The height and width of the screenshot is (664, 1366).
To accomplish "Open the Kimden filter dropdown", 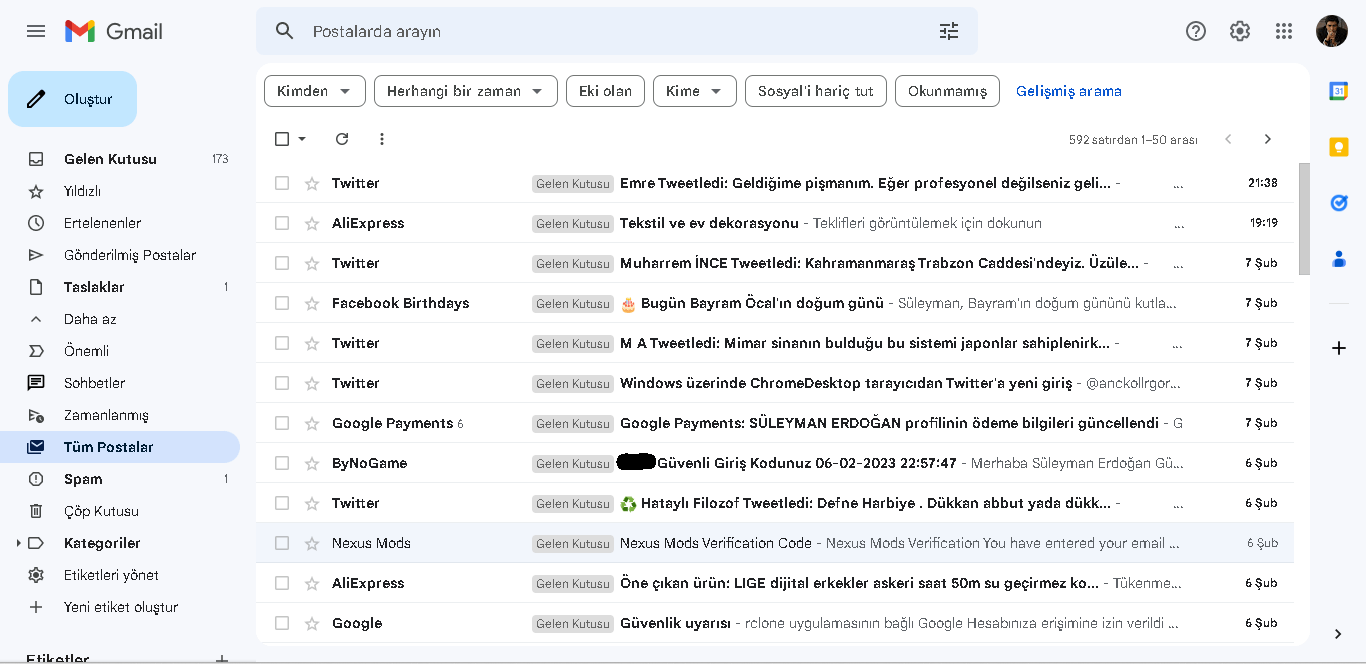I will pos(314,91).
